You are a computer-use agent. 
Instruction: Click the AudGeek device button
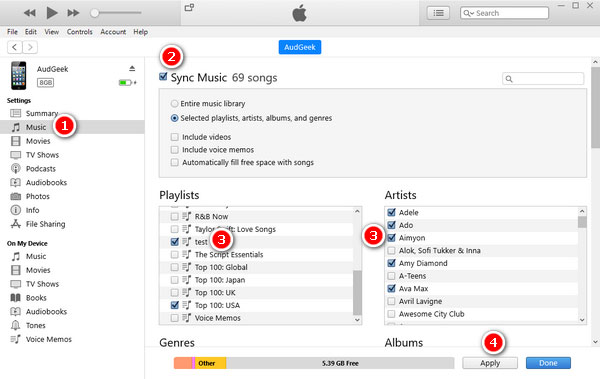click(x=300, y=47)
